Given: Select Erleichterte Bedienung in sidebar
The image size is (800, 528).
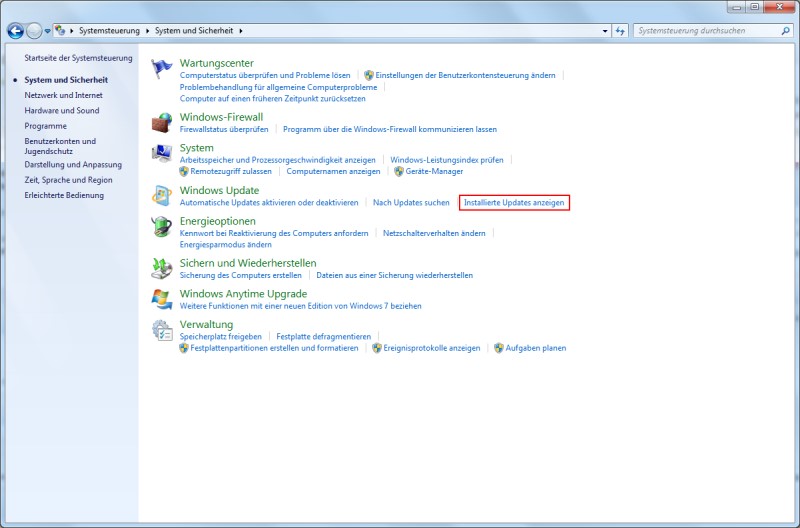Looking at the screenshot, I should point(64,195).
